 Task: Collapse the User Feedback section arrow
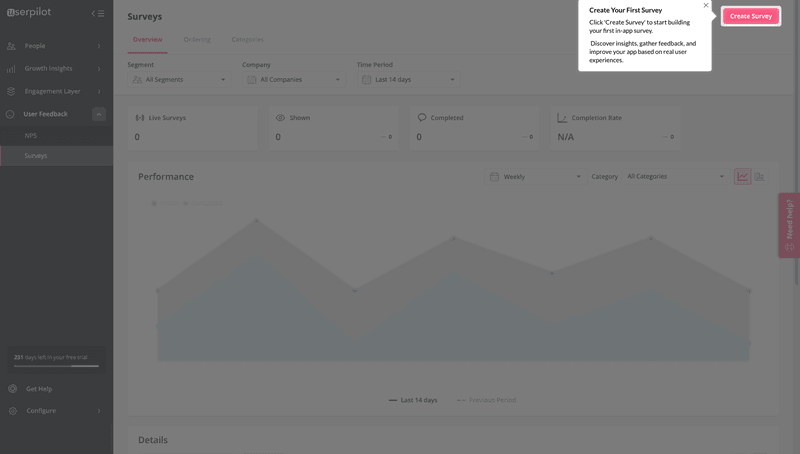(x=99, y=114)
